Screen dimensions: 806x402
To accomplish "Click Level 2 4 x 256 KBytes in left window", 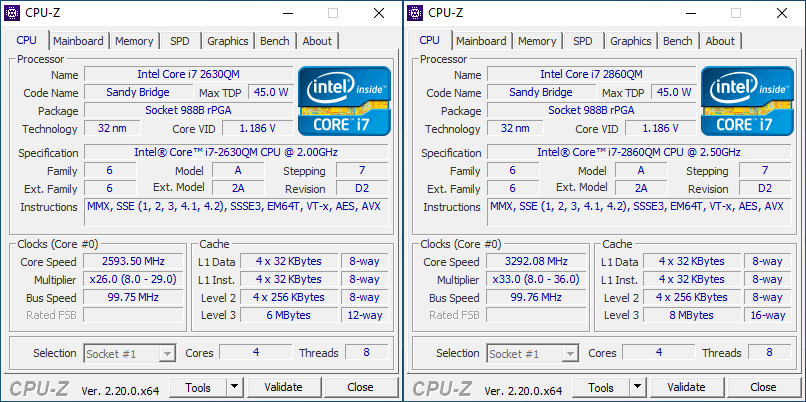I will pyautogui.click(x=288, y=297).
